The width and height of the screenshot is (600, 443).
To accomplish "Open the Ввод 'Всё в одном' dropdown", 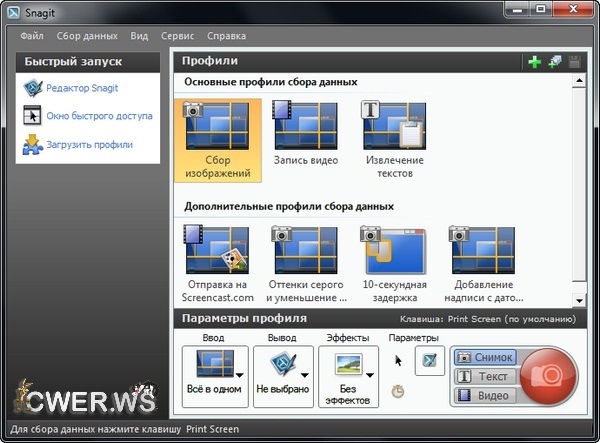I will [x=215, y=375].
